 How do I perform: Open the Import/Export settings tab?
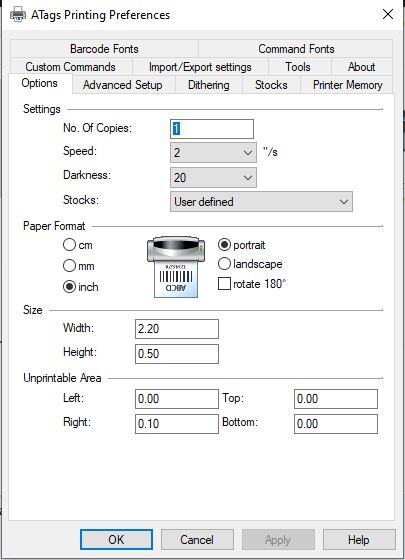click(x=200, y=67)
